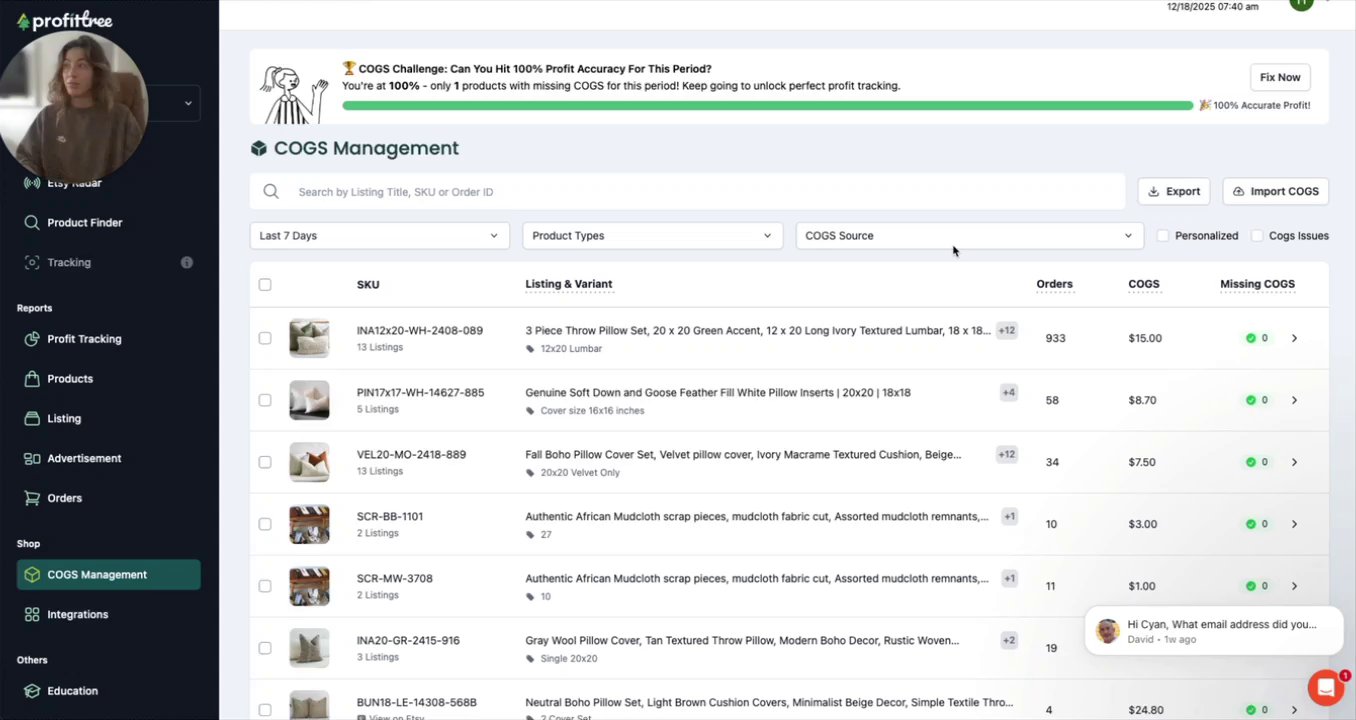
Task: Select the INA20-GR-2415-916 row checkbox
Action: 265,648
